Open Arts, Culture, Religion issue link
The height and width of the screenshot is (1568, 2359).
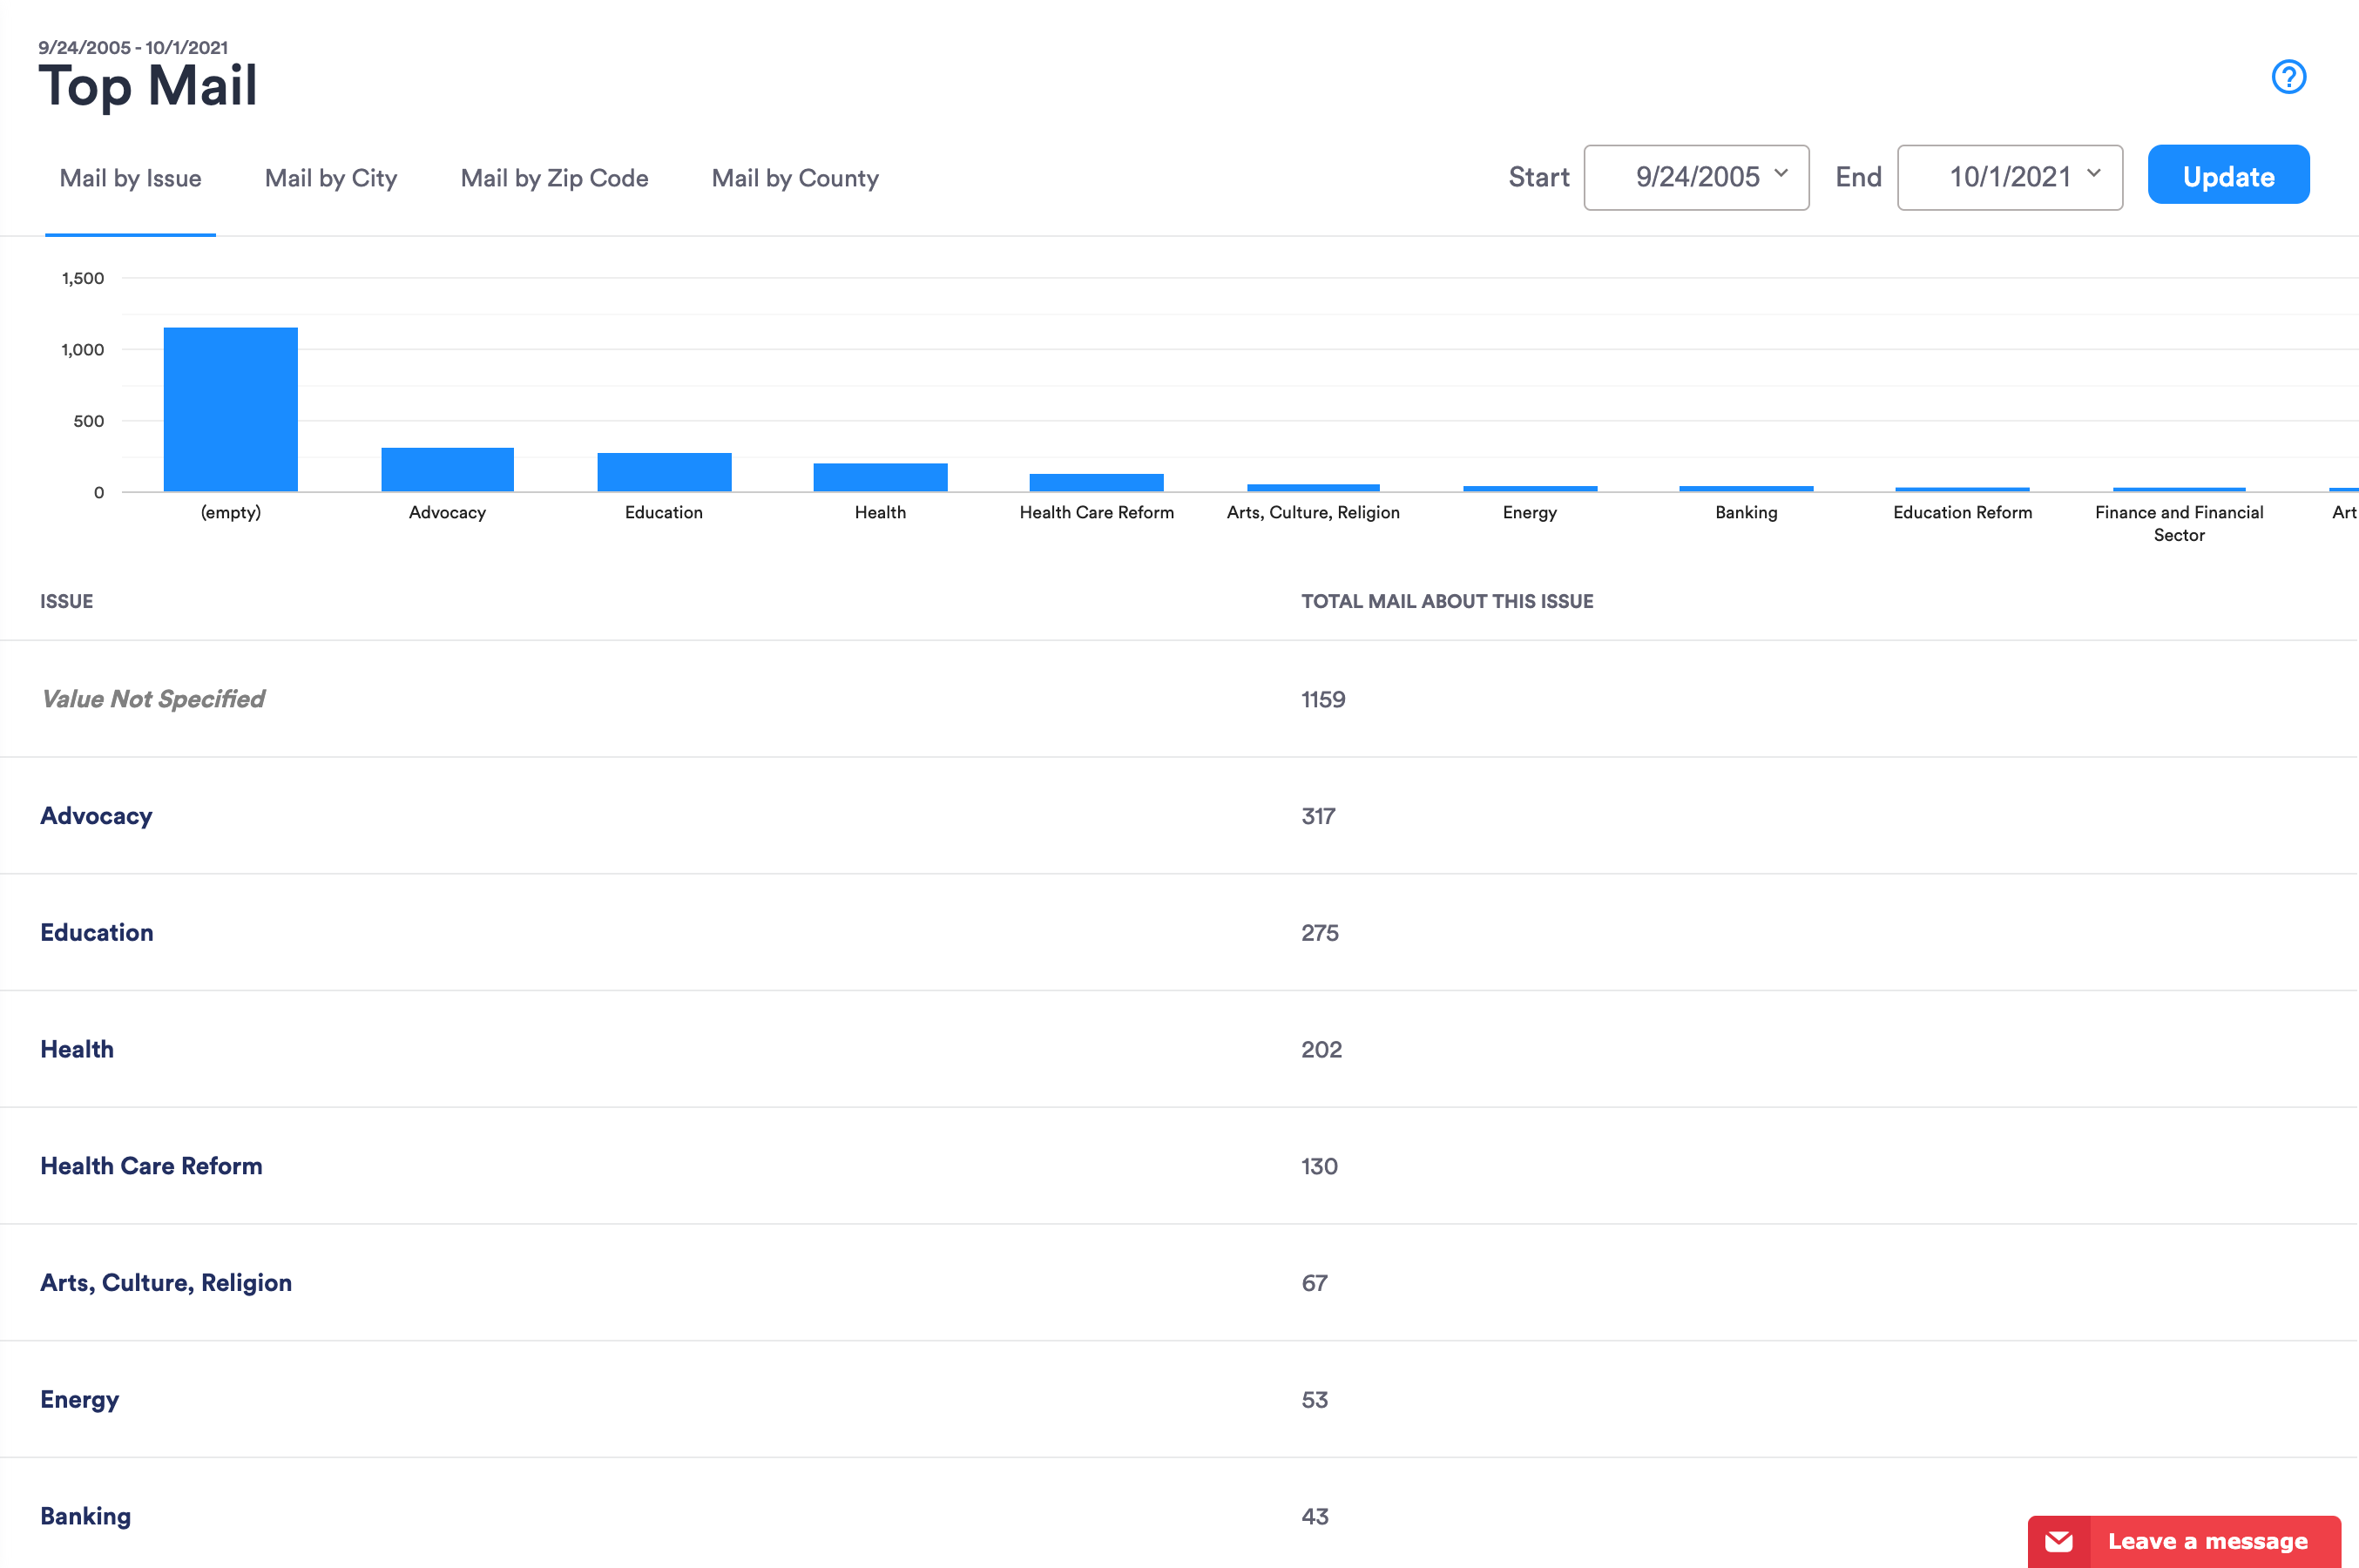[x=166, y=1282]
